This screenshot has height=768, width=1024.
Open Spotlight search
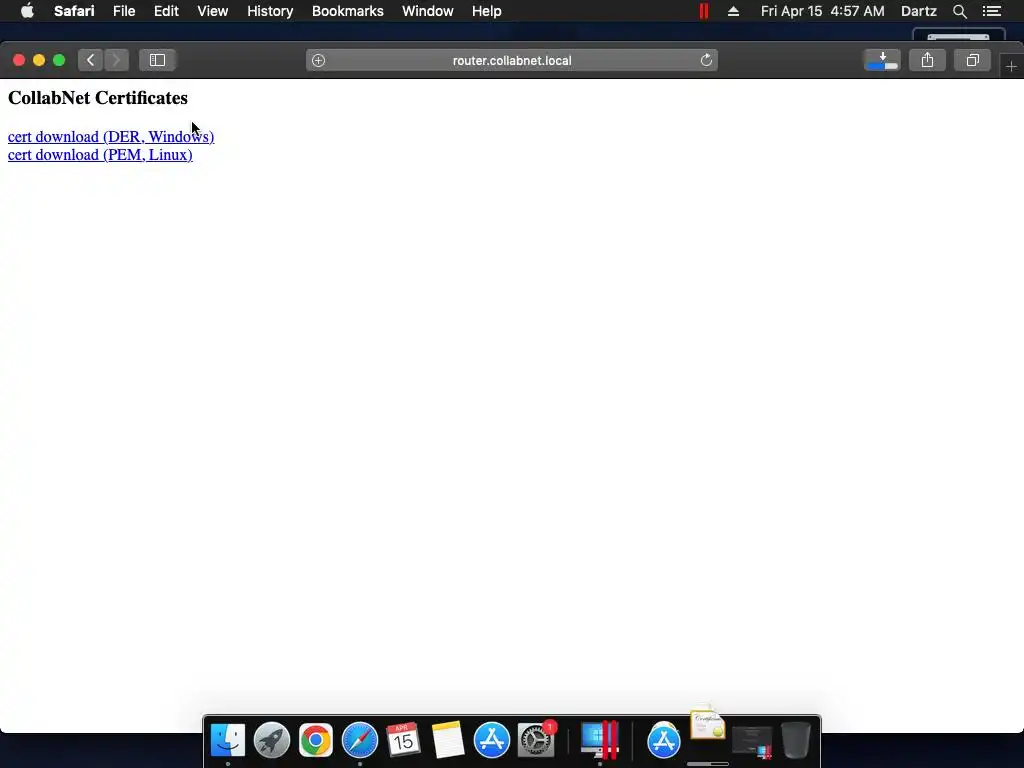[959, 11]
